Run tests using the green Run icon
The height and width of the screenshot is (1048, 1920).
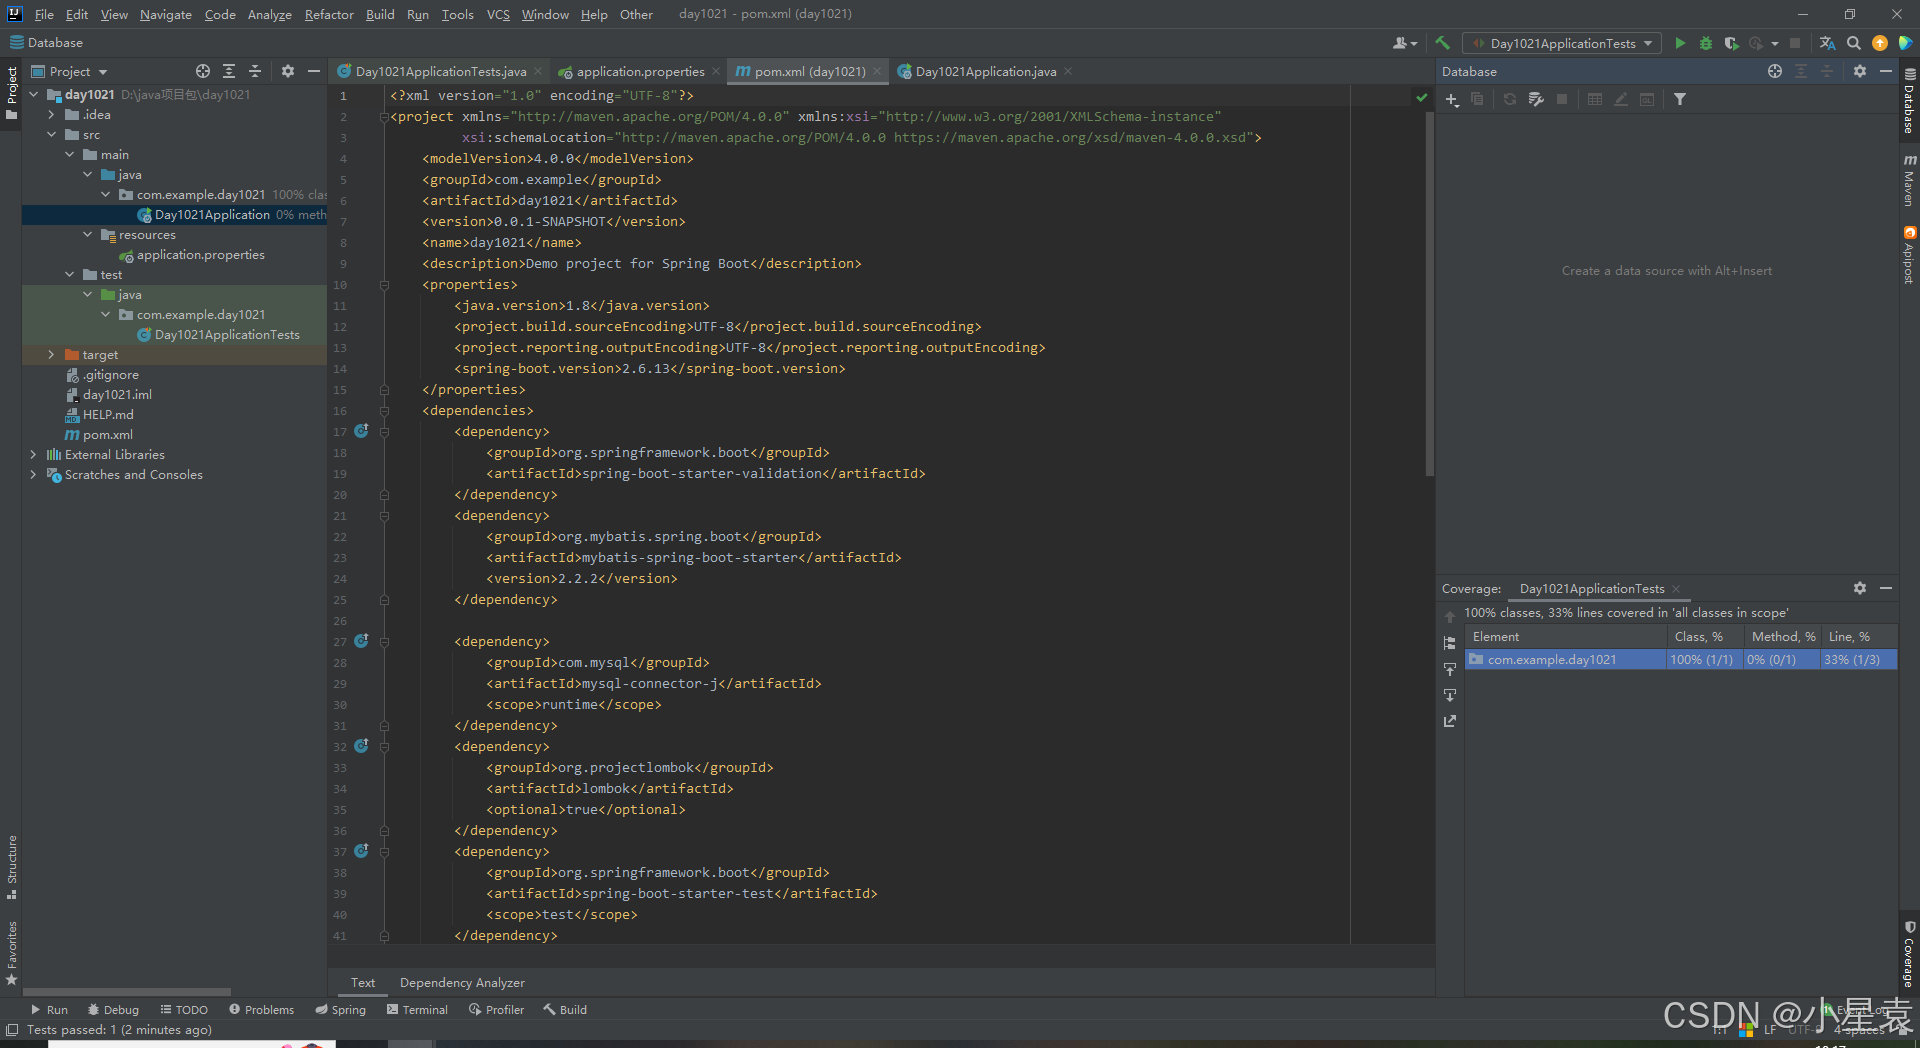click(x=1680, y=43)
